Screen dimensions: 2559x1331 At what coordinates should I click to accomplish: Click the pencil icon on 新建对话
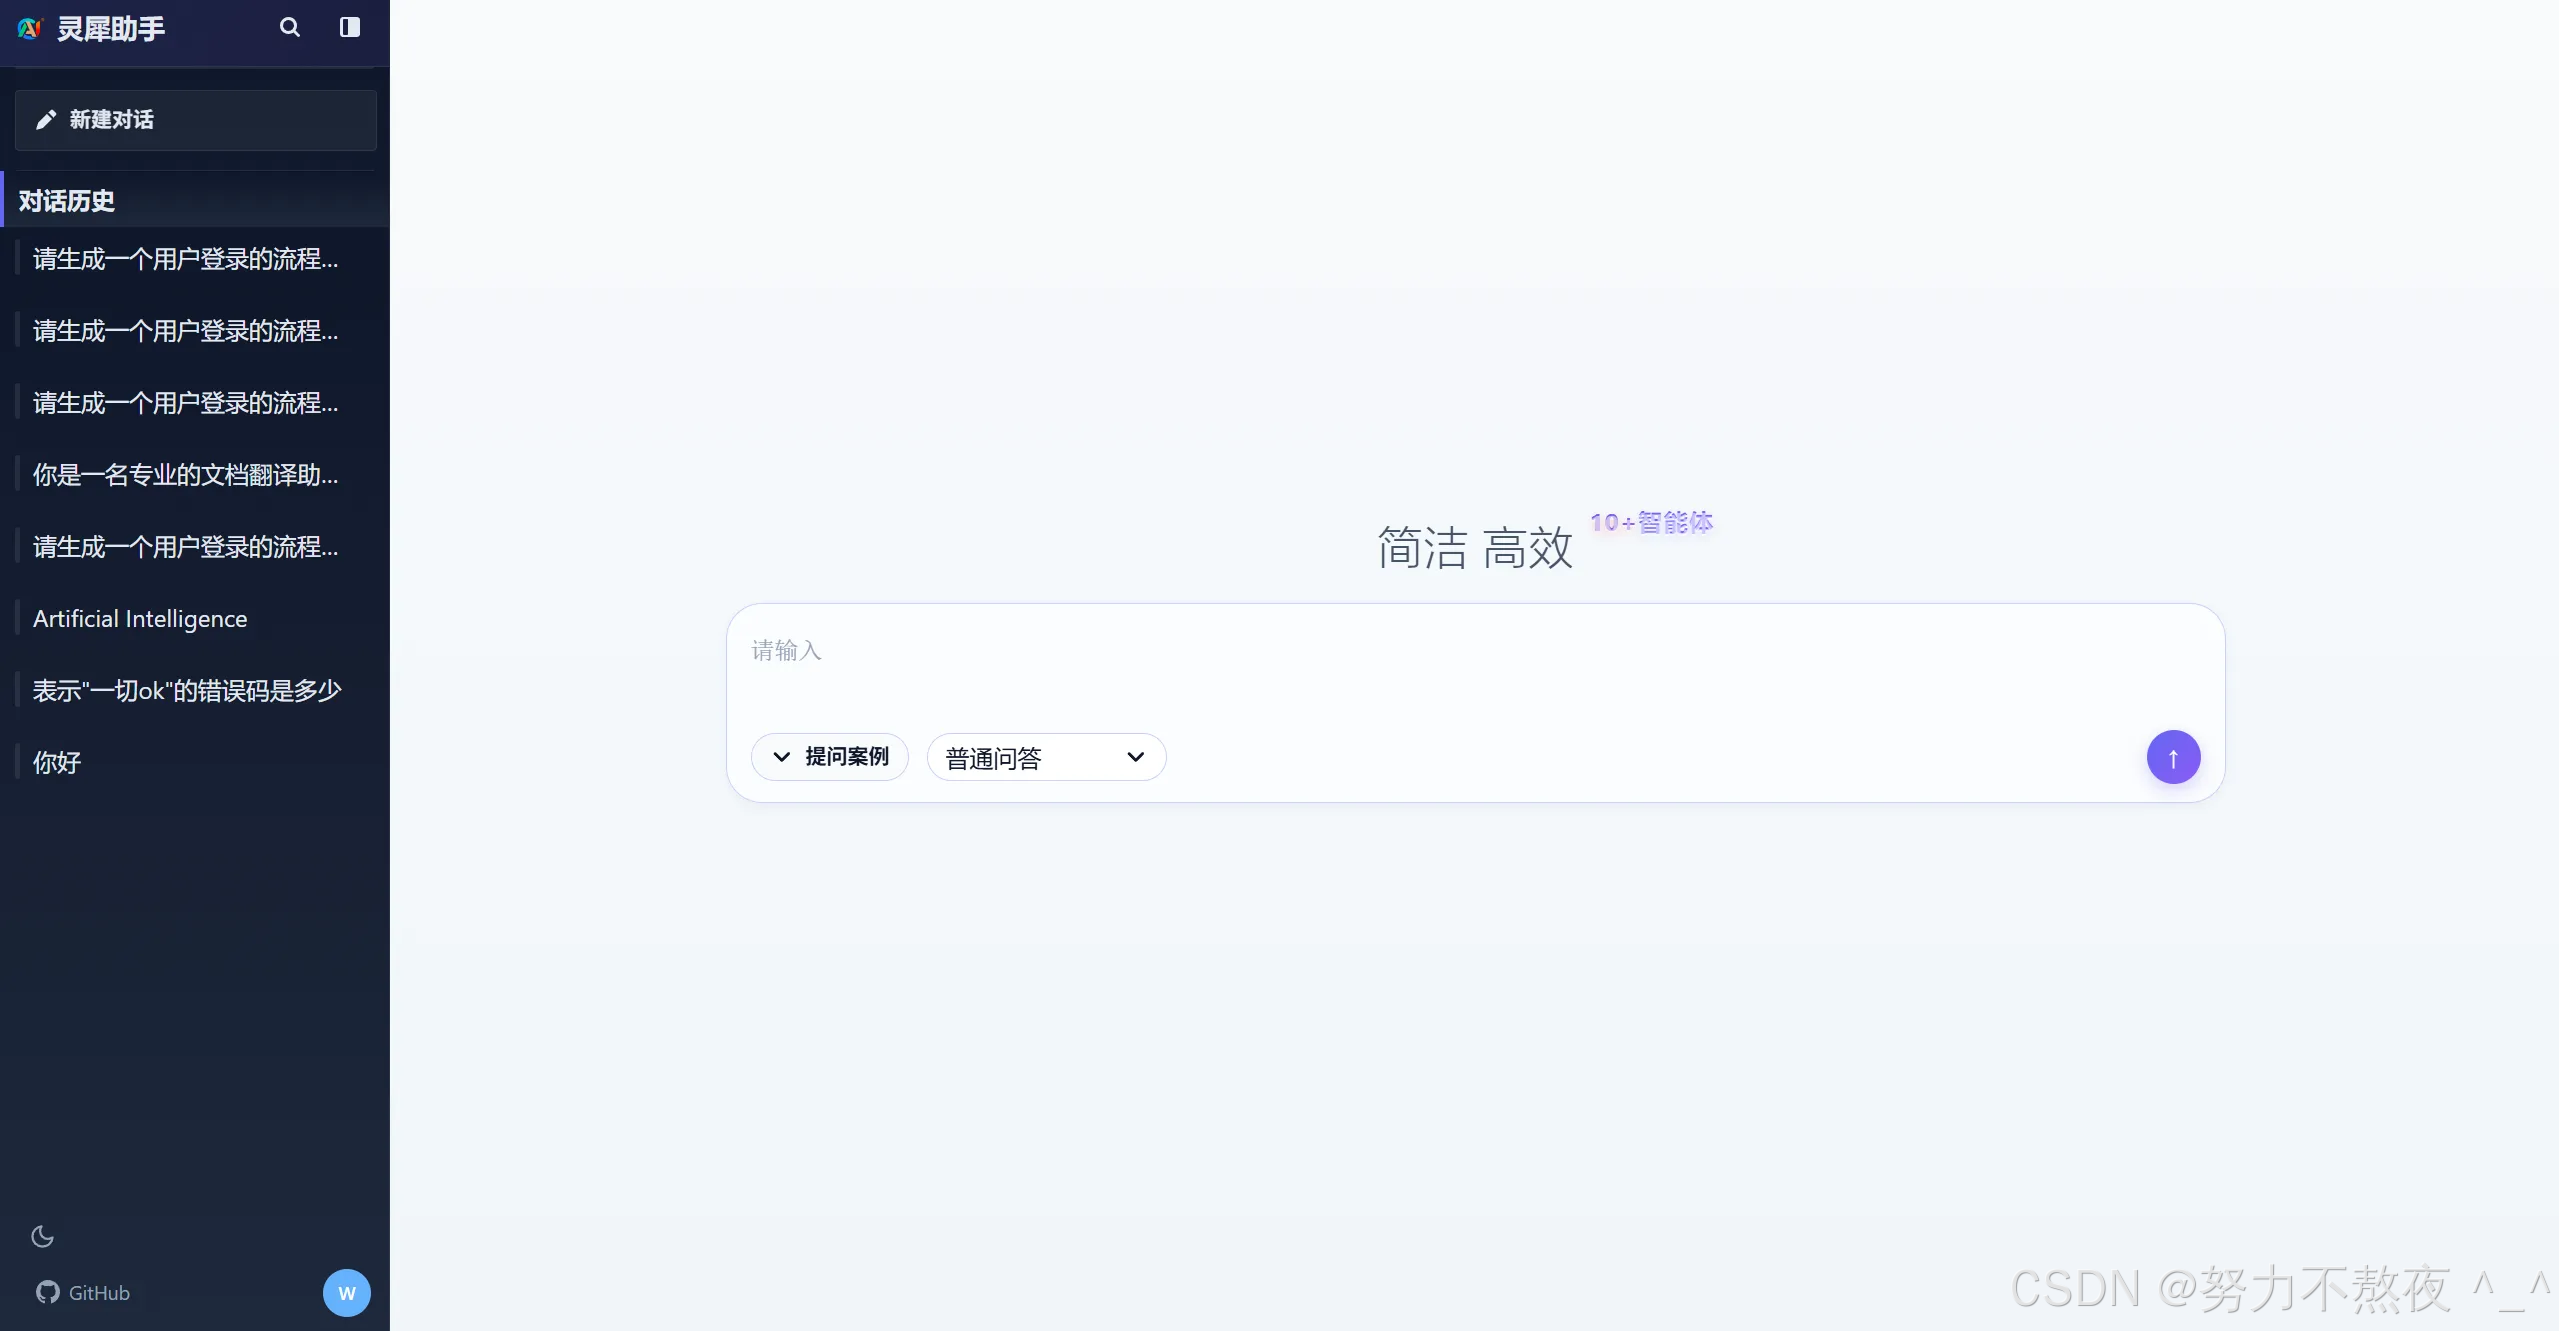[46, 119]
